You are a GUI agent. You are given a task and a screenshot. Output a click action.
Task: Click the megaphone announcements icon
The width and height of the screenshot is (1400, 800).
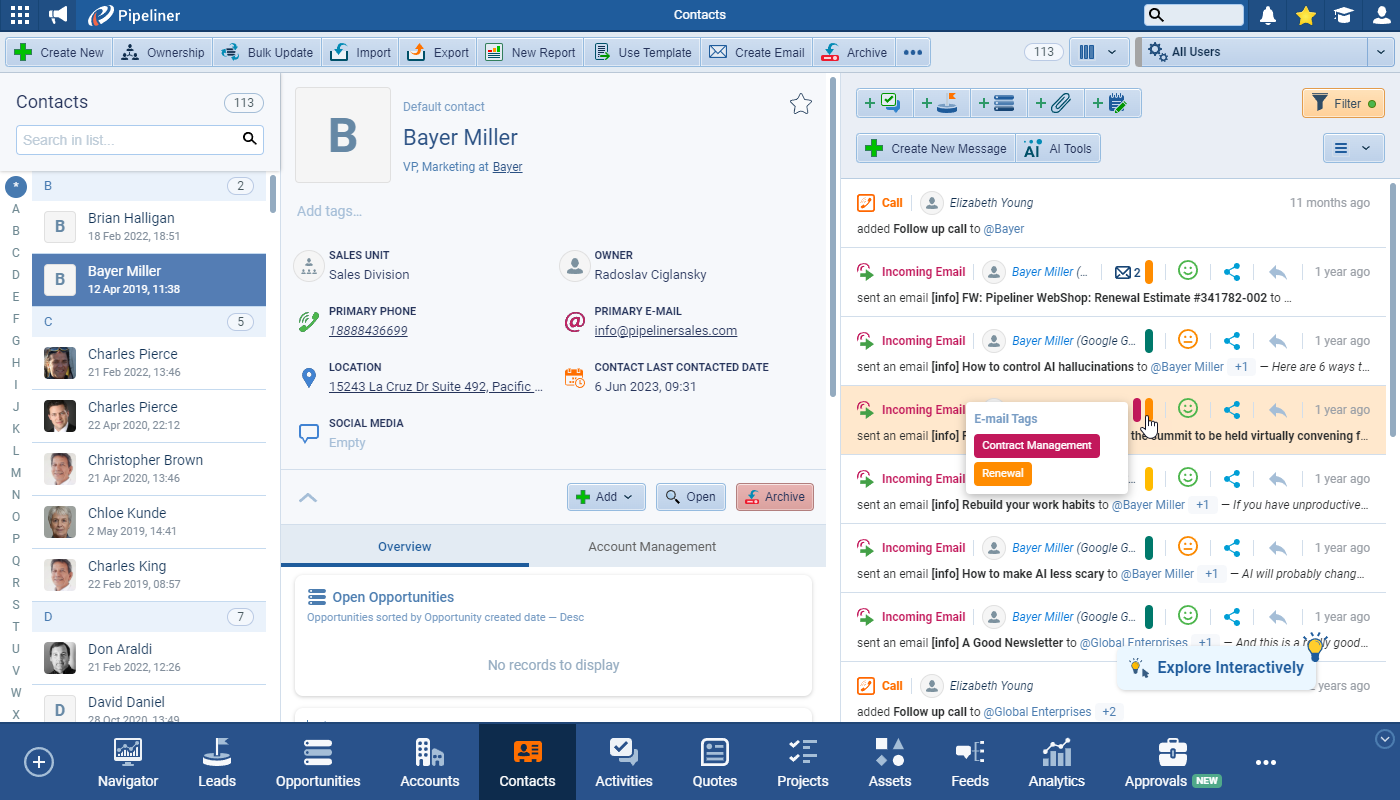click(59, 15)
